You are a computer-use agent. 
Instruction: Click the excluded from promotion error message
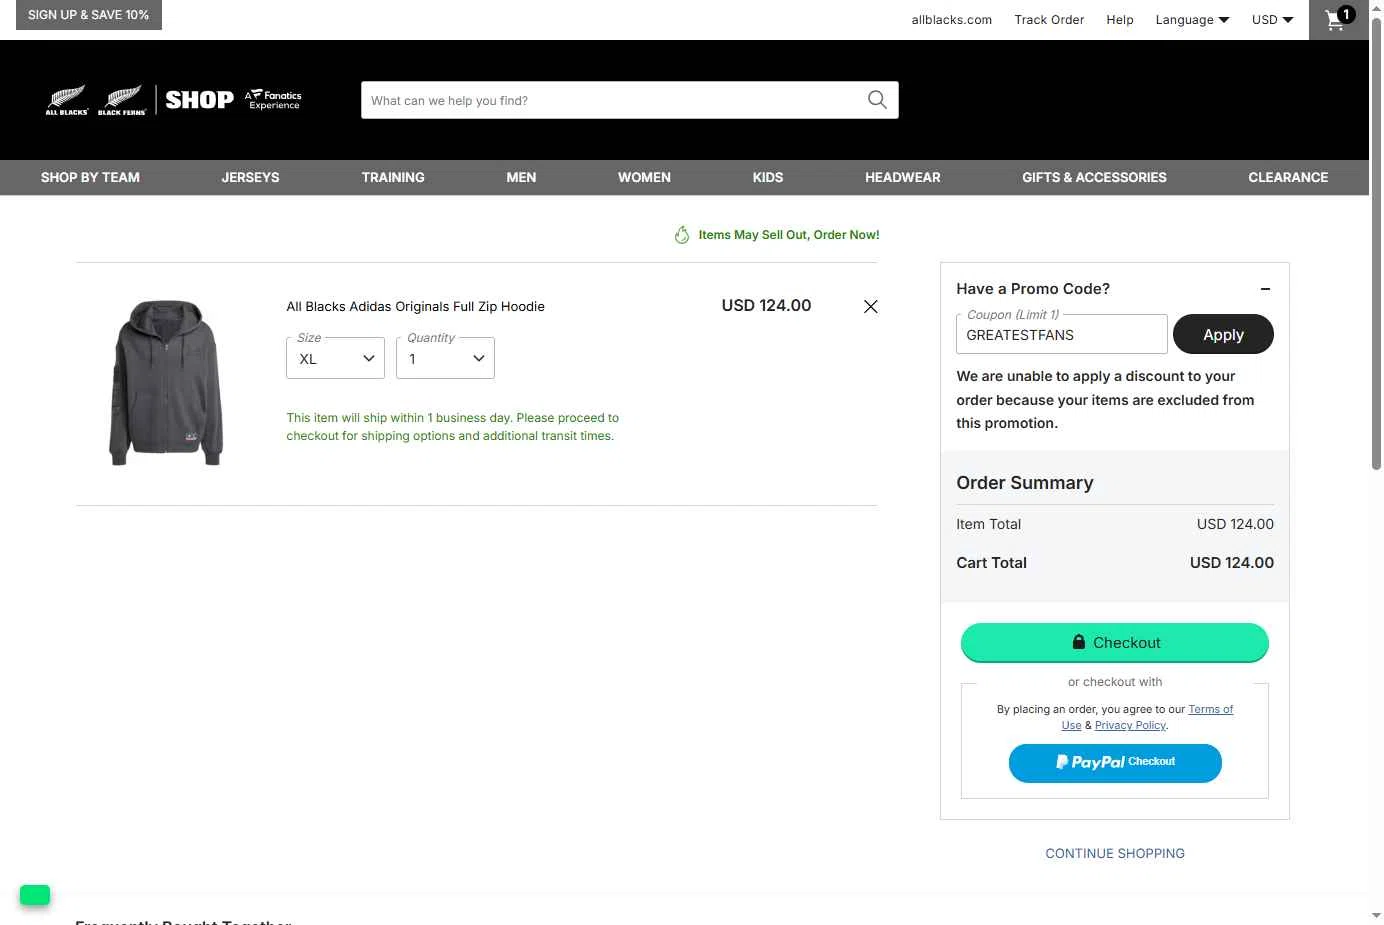1105,400
